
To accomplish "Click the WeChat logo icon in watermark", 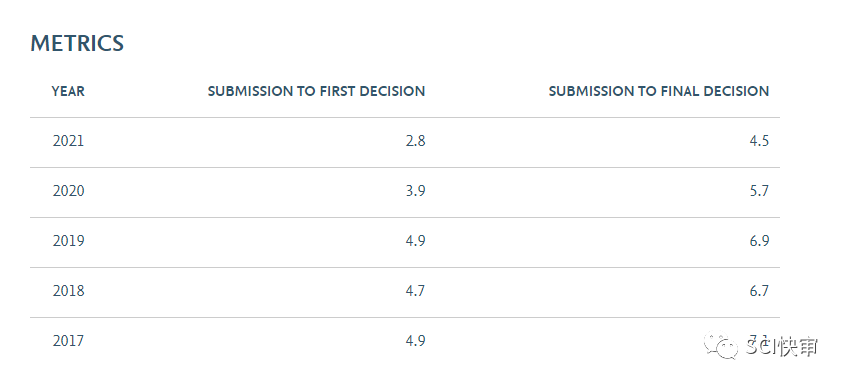I will tap(720, 346).
